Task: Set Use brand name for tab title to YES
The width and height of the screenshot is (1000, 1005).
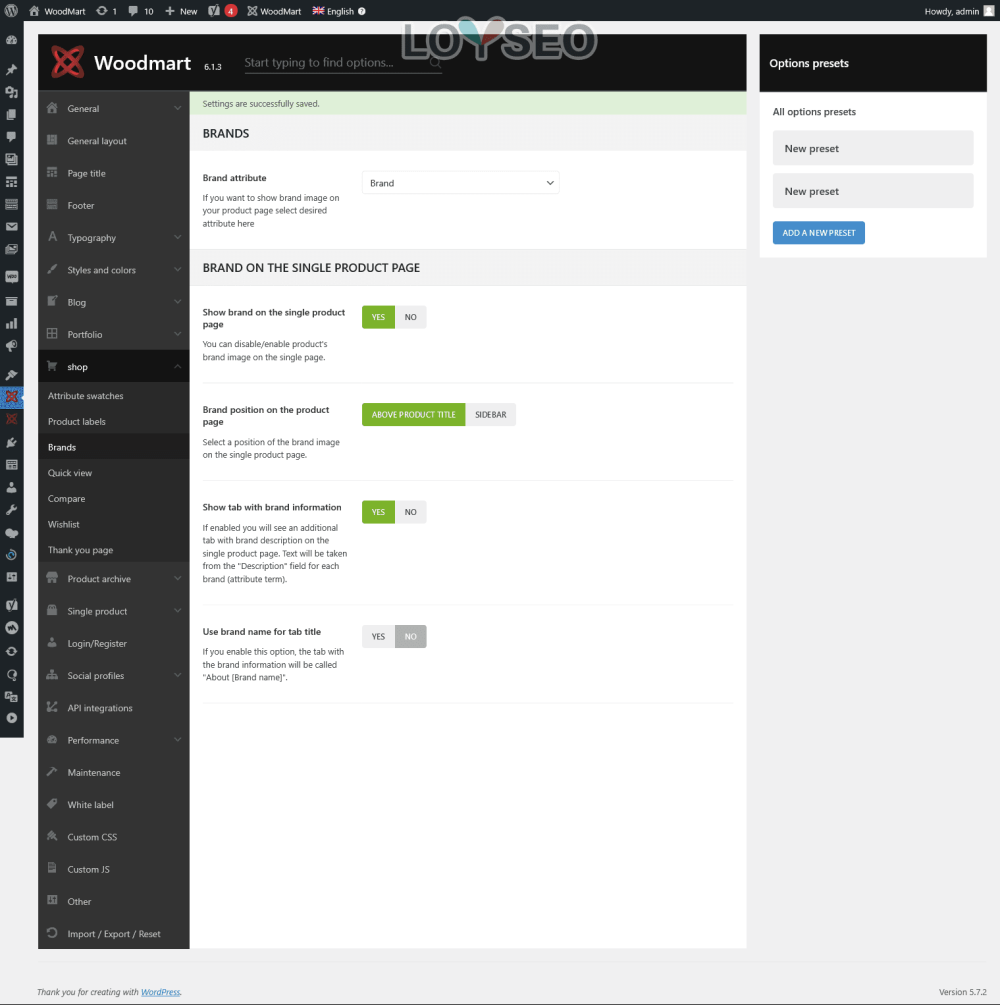Action: pyautogui.click(x=378, y=636)
